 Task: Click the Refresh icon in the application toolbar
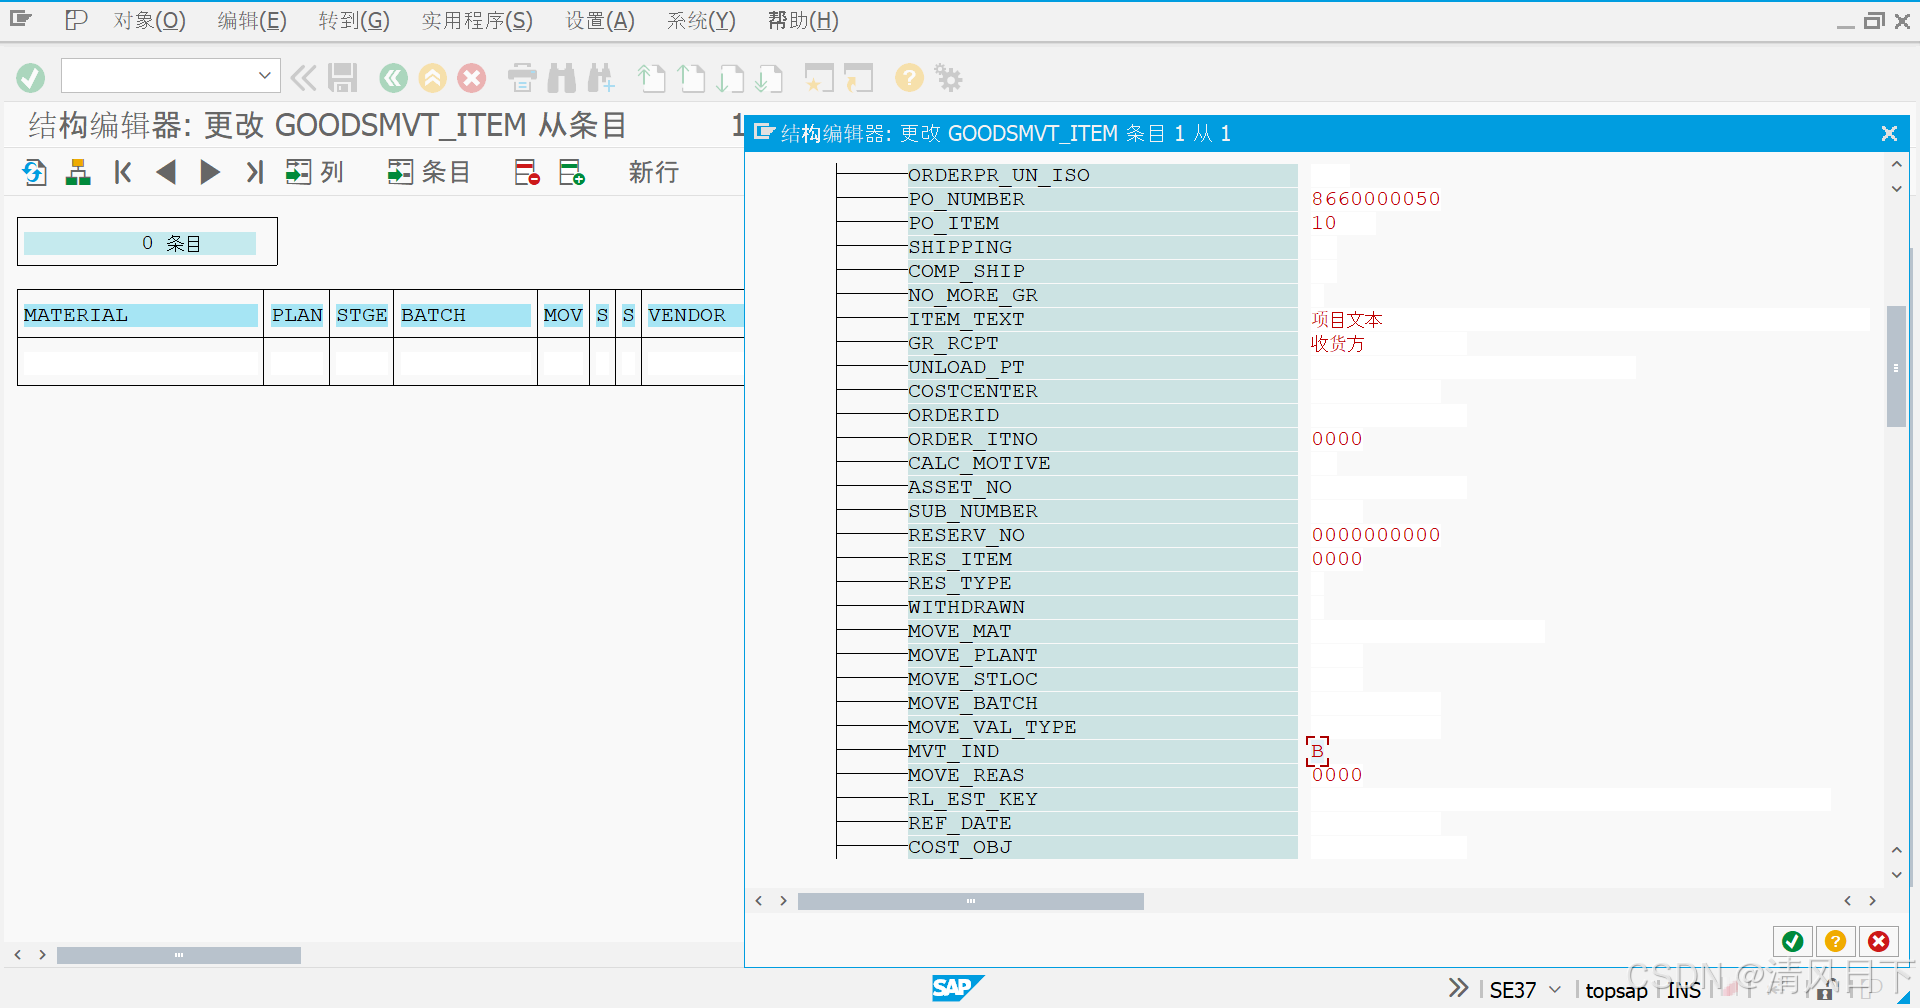pyautogui.click(x=33, y=172)
